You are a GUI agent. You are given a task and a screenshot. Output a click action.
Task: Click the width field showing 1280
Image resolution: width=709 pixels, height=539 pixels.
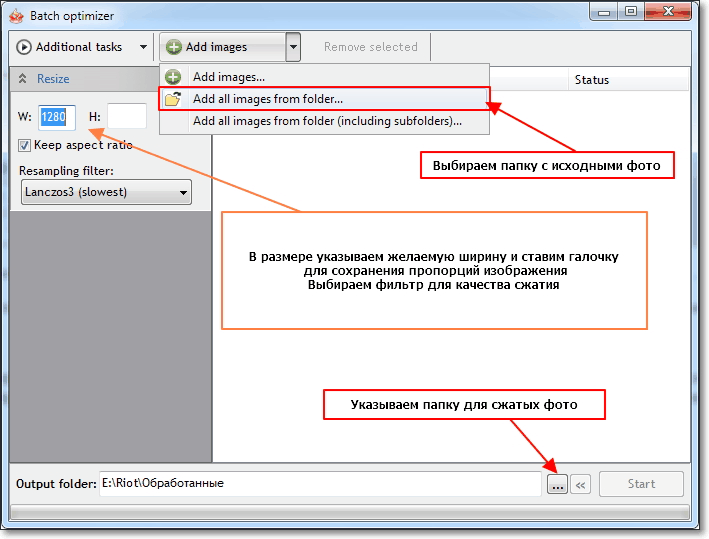[57, 117]
